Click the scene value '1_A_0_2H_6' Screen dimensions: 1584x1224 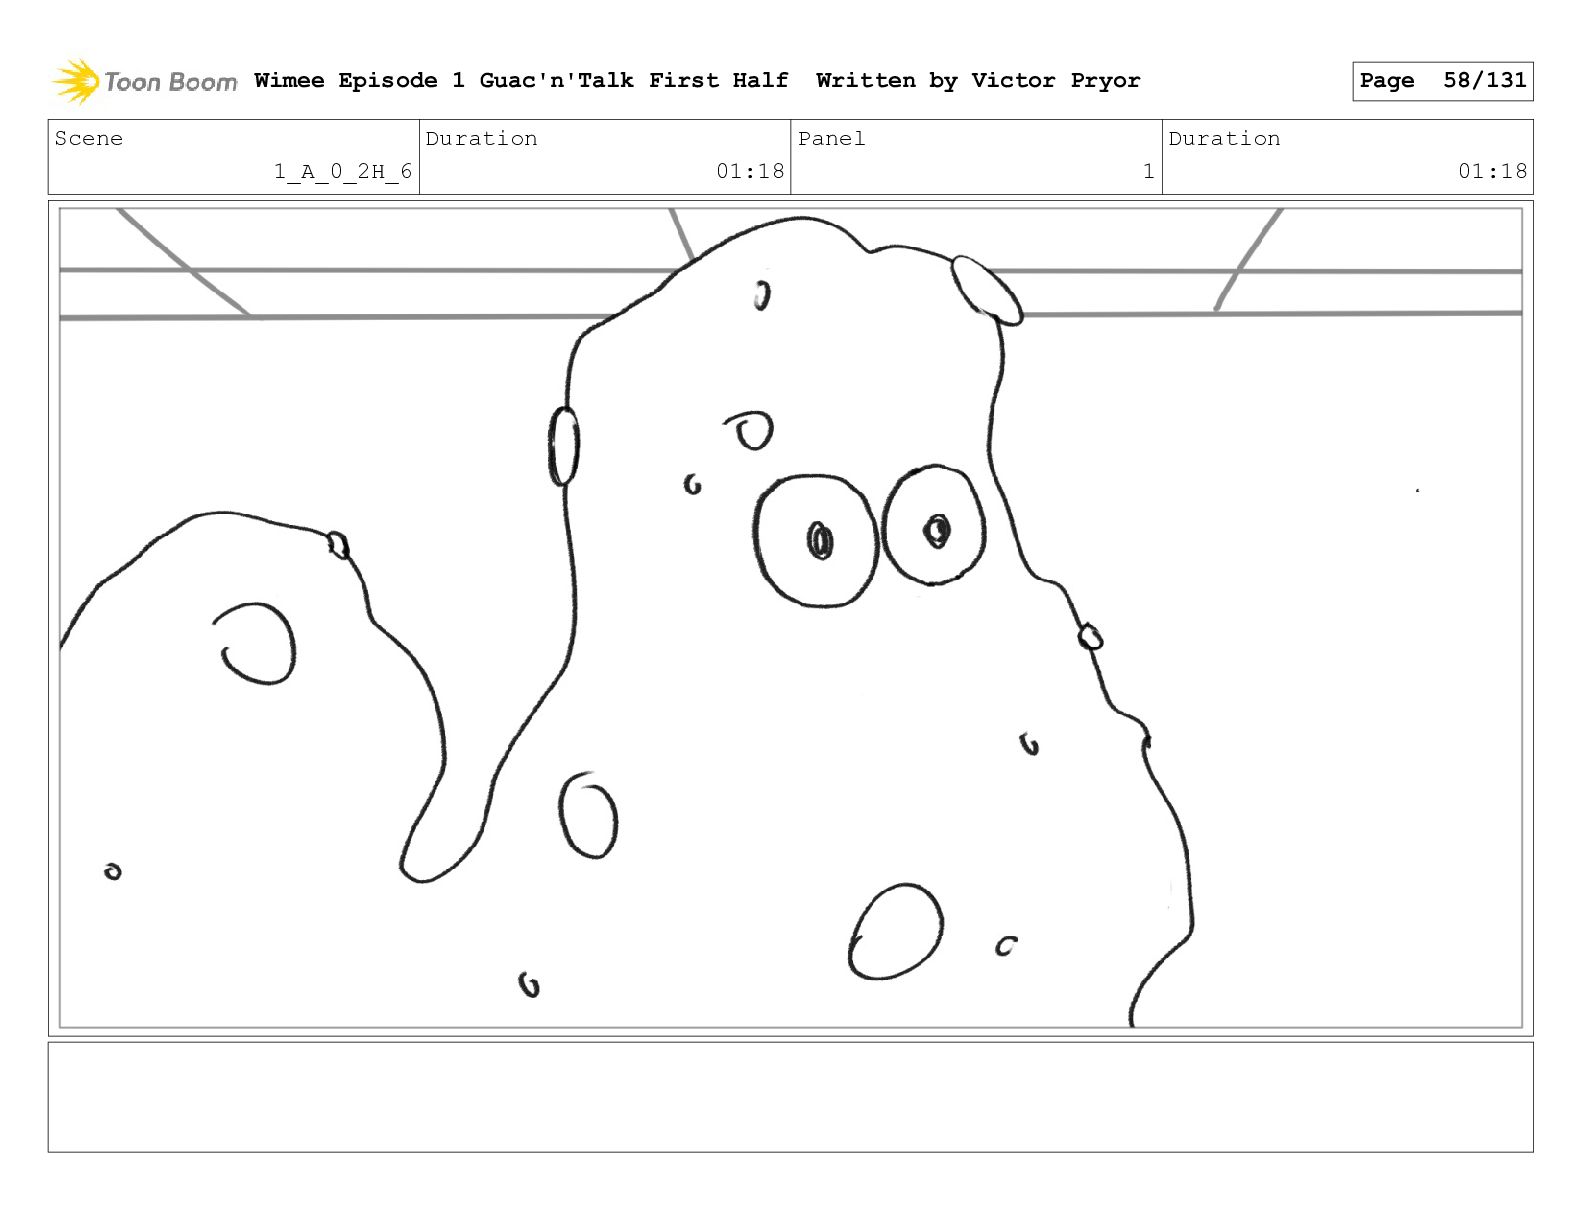(x=343, y=172)
